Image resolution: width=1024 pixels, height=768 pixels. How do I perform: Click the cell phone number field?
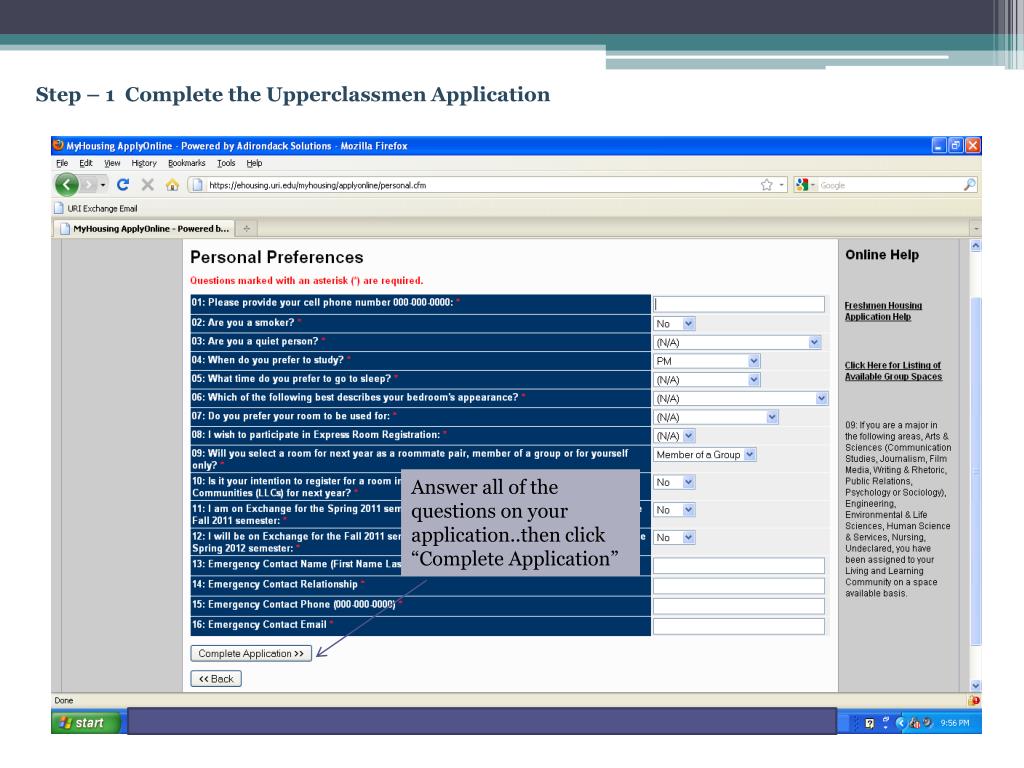click(739, 304)
